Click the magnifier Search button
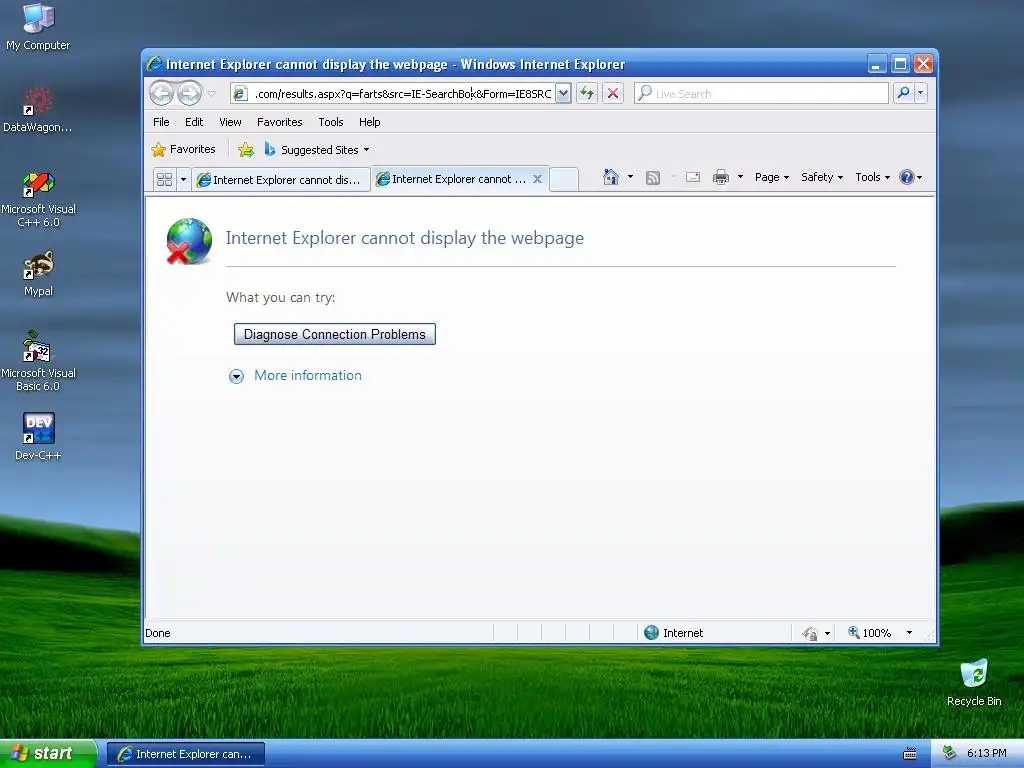The height and width of the screenshot is (768, 1024). pyautogui.click(x=903, y=93)
